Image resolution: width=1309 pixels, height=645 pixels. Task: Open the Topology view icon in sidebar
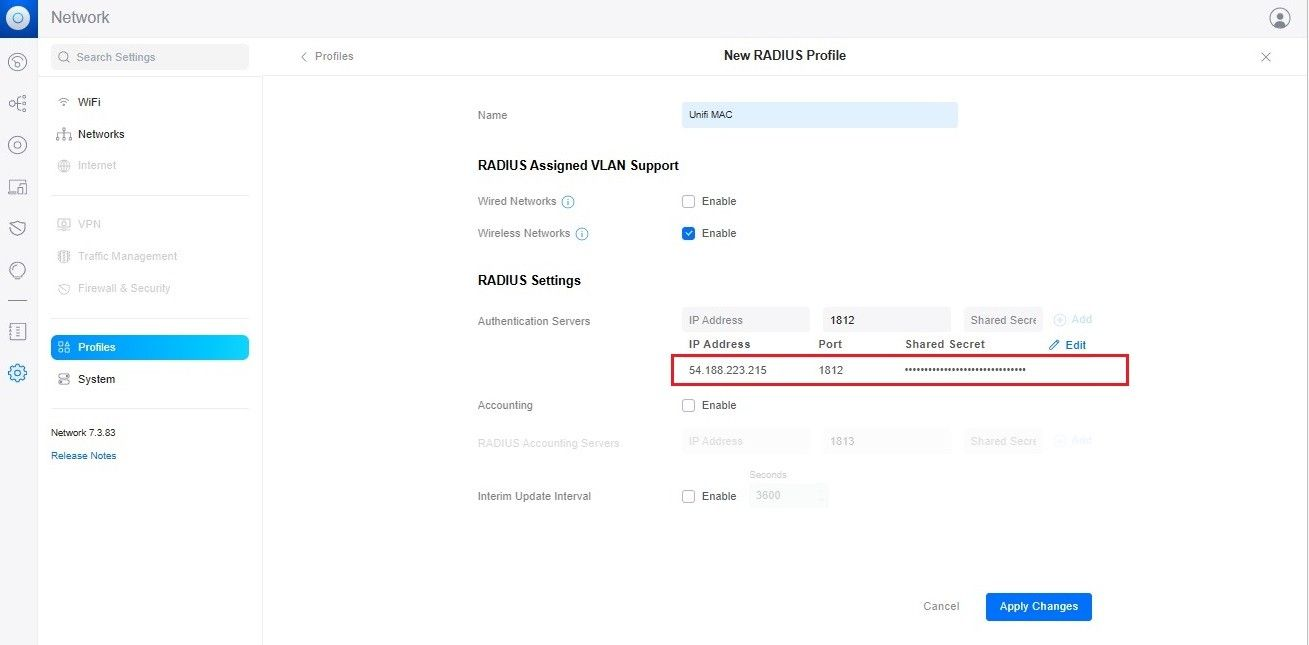point(17,103)
